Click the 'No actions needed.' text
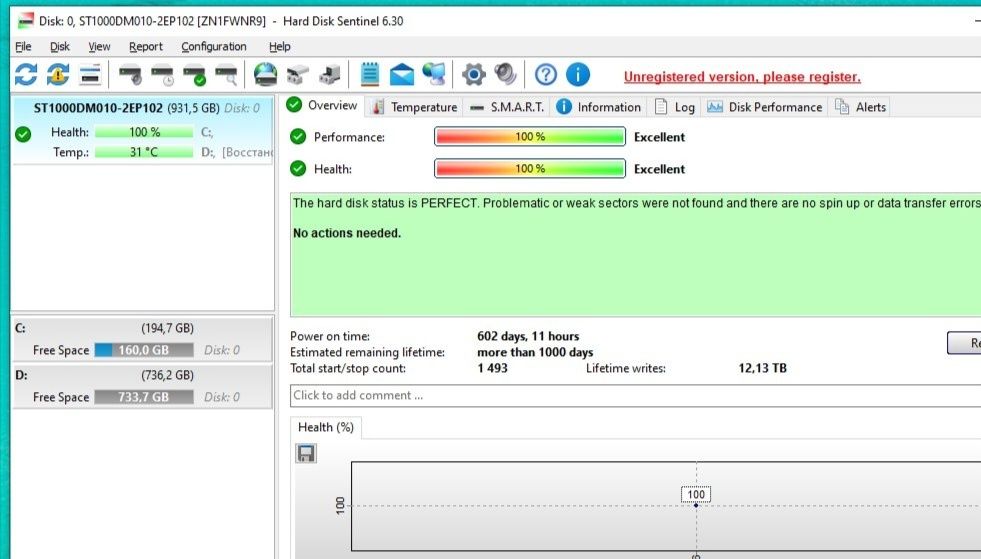 click(x=347, y=233)
